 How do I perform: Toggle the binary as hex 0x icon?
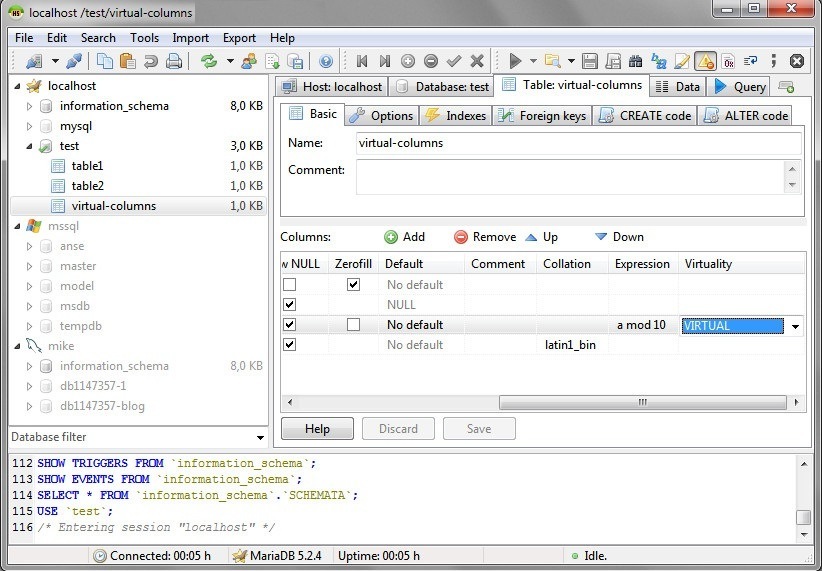(x=728, y=61)
